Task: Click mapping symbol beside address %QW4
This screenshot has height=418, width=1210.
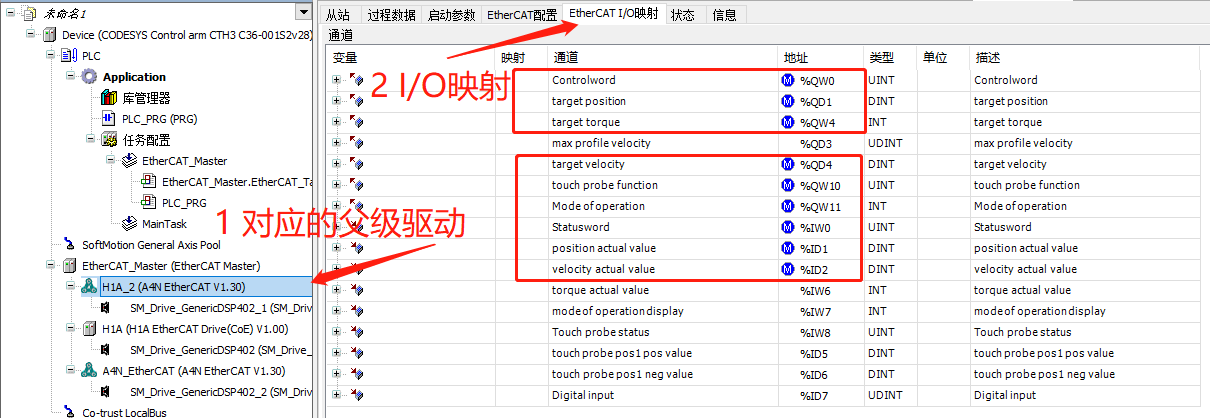Action: tap(787, 122)
